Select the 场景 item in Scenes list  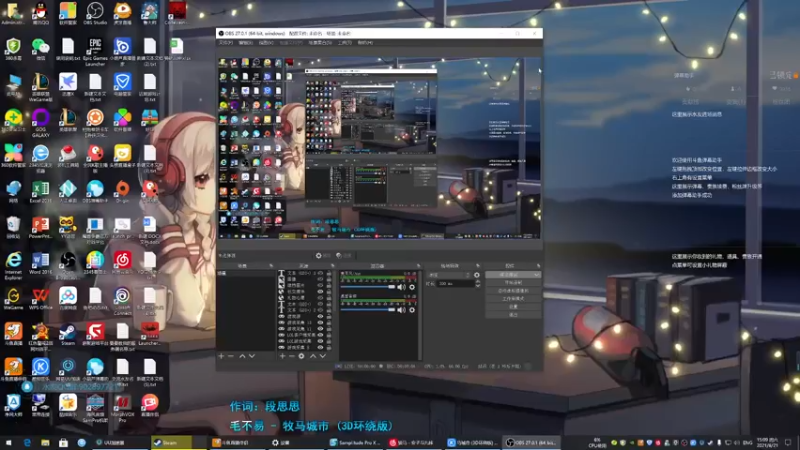[x=246, y=273]
